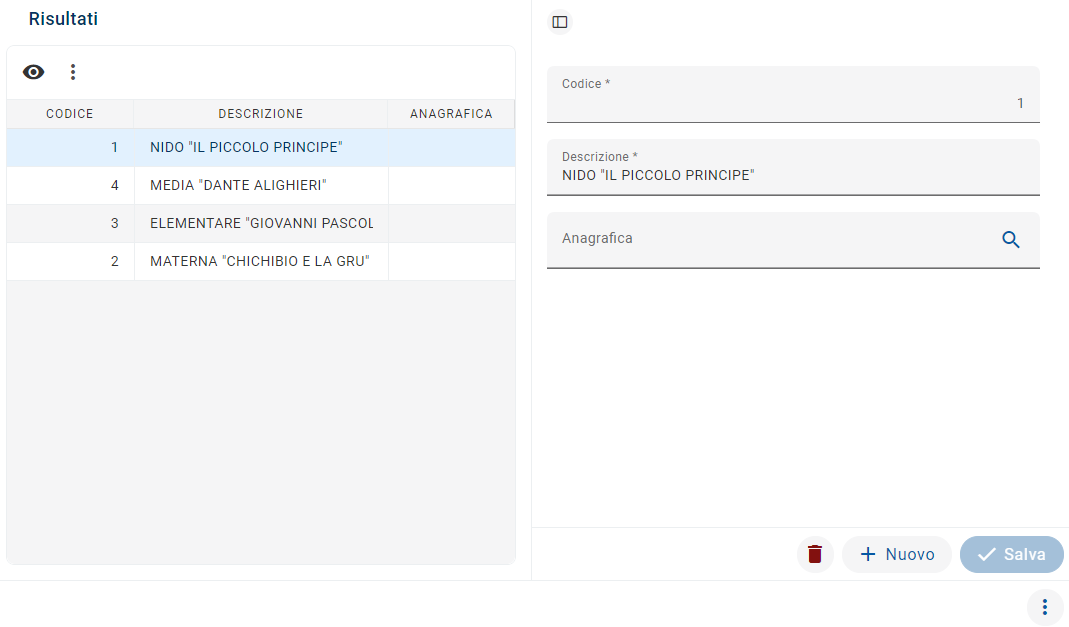Click the red trash delete icon
Image resolution: width=1069 pixels, height=627 pixels.
[815, 554]
